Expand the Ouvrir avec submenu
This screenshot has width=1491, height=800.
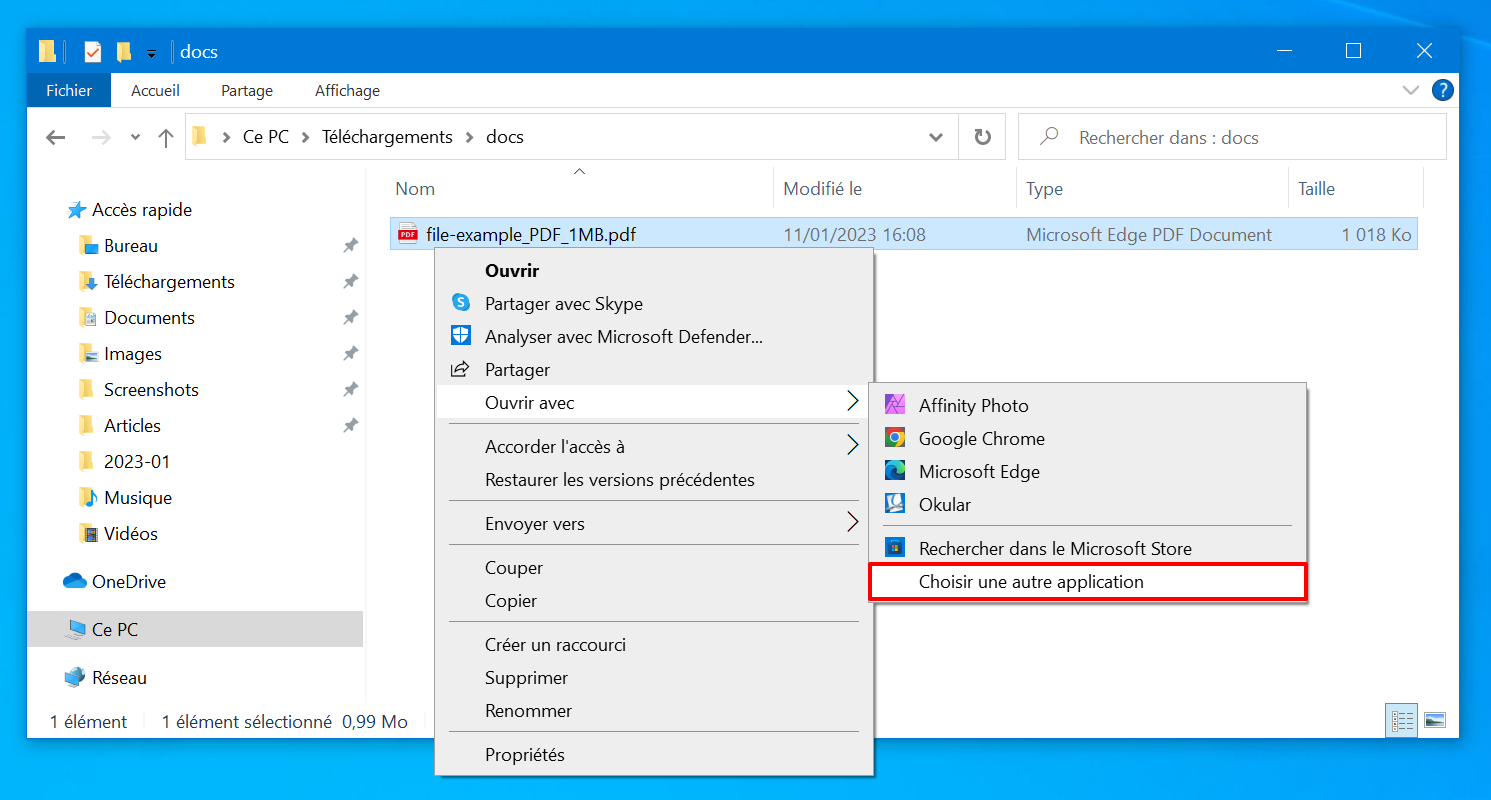click(x=654, y=403)
